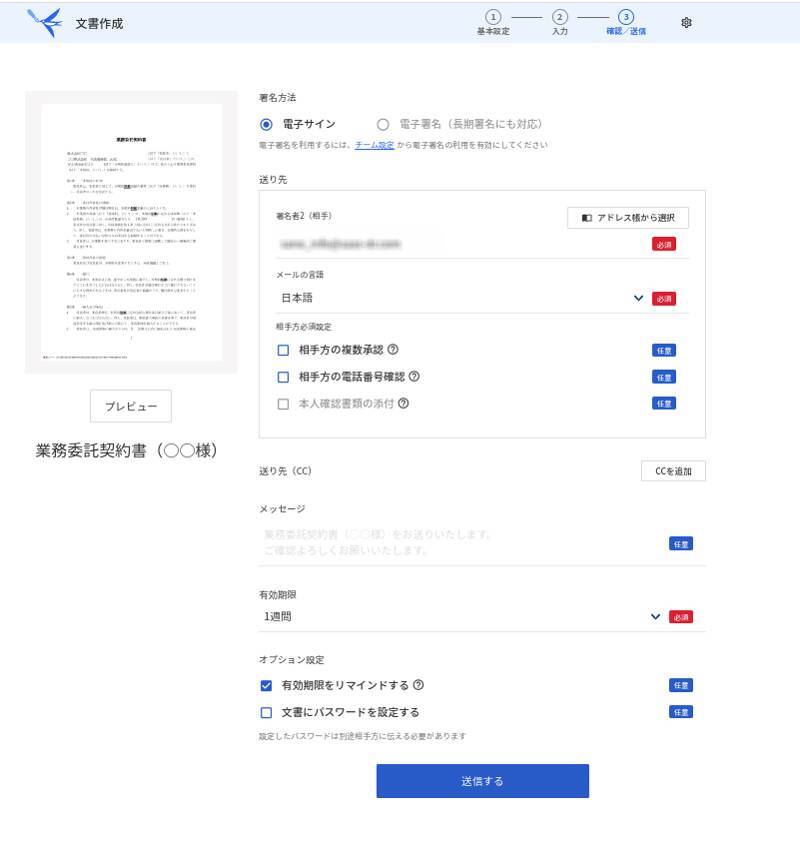Click help icon beside 有効期限をリマインドする

click(x=418, y=686)
